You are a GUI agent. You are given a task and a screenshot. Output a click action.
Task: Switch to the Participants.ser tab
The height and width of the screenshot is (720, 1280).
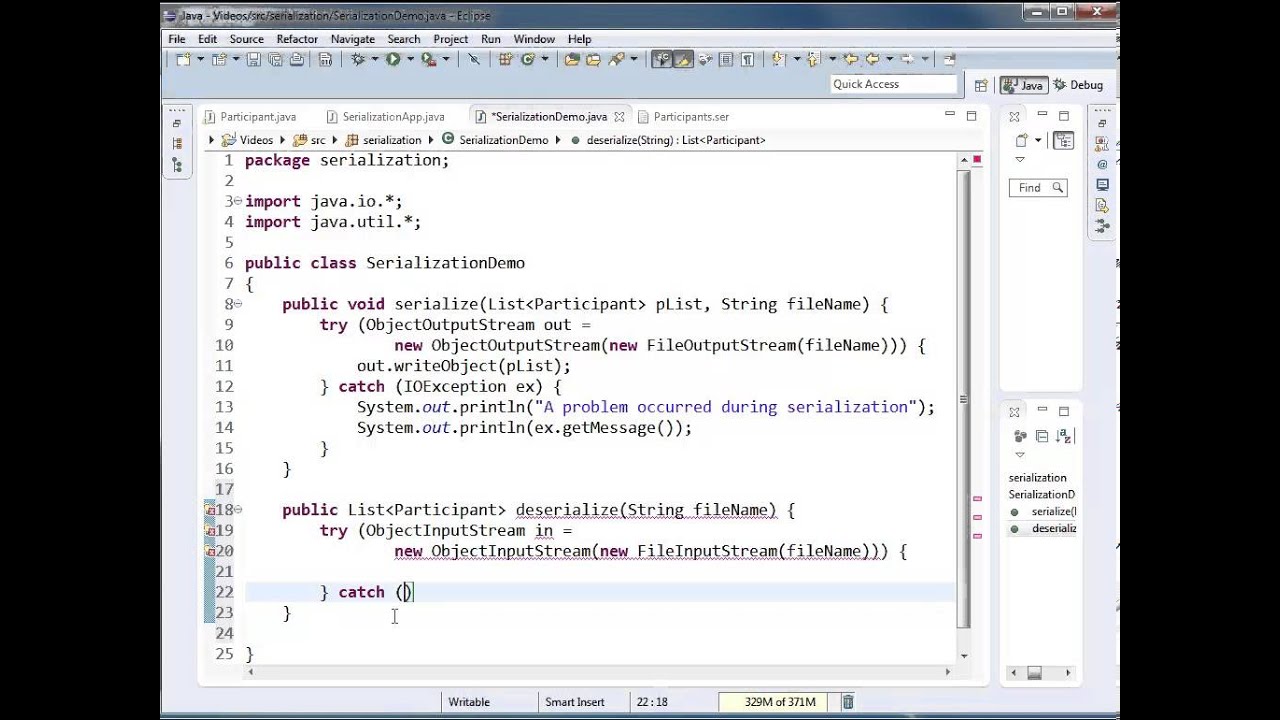tap(682, 117)
